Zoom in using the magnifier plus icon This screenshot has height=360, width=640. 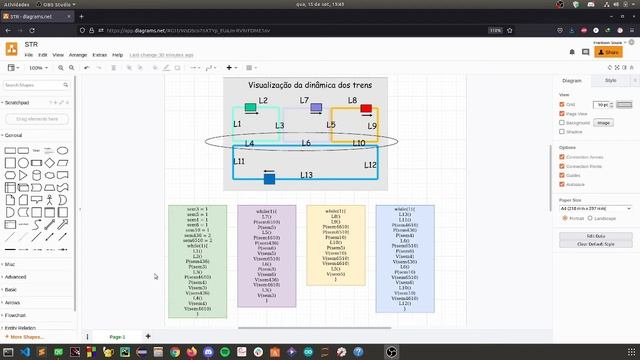61,68
